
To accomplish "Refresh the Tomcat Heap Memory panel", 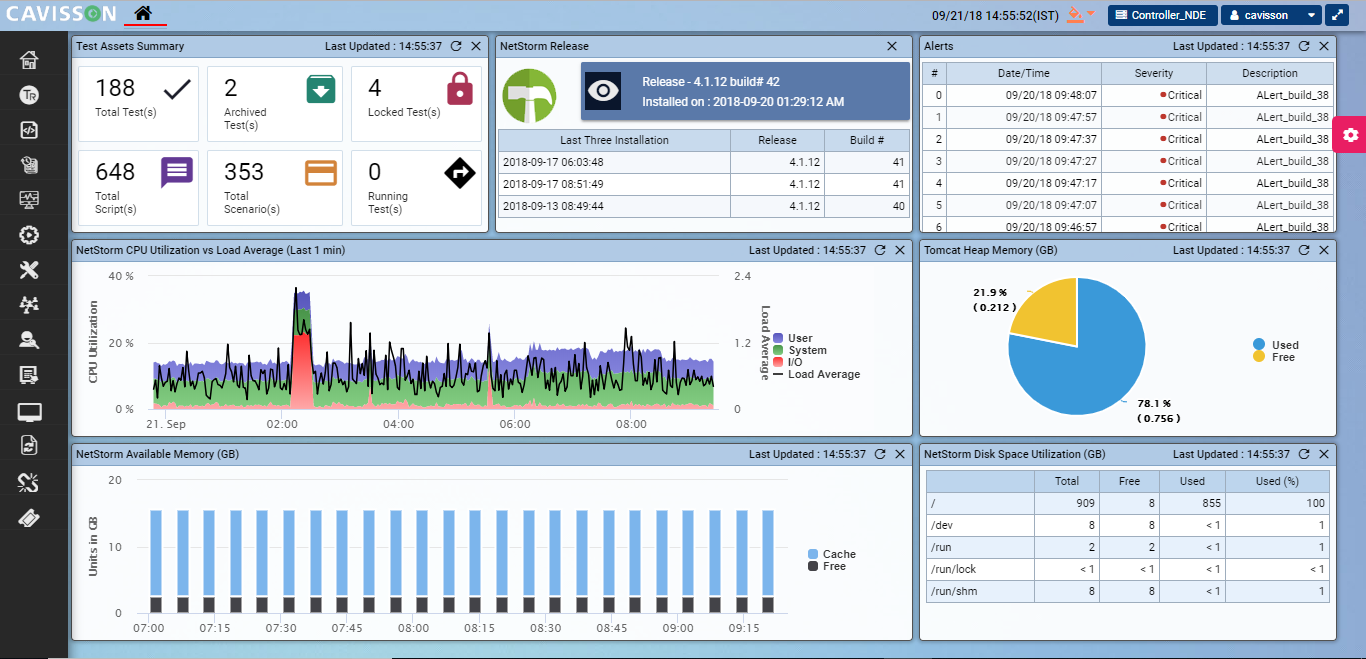I will [x=1304, y=250].
